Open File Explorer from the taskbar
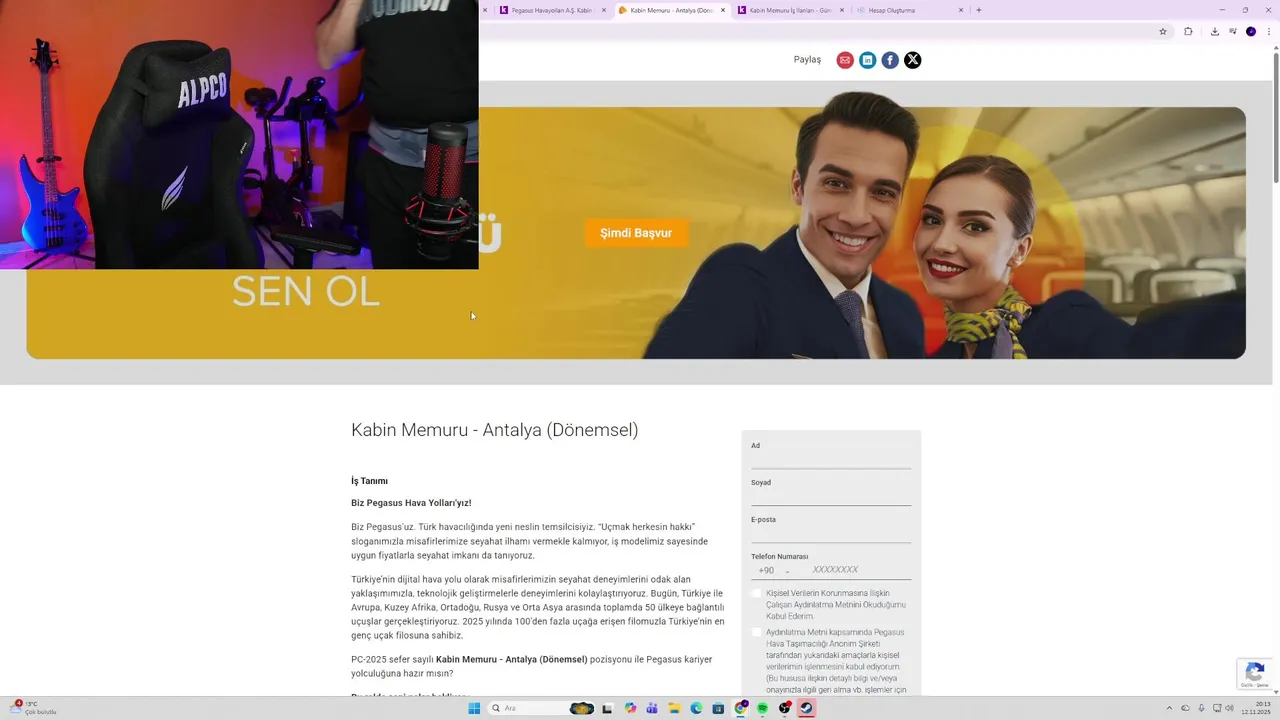 pos(674,708)
